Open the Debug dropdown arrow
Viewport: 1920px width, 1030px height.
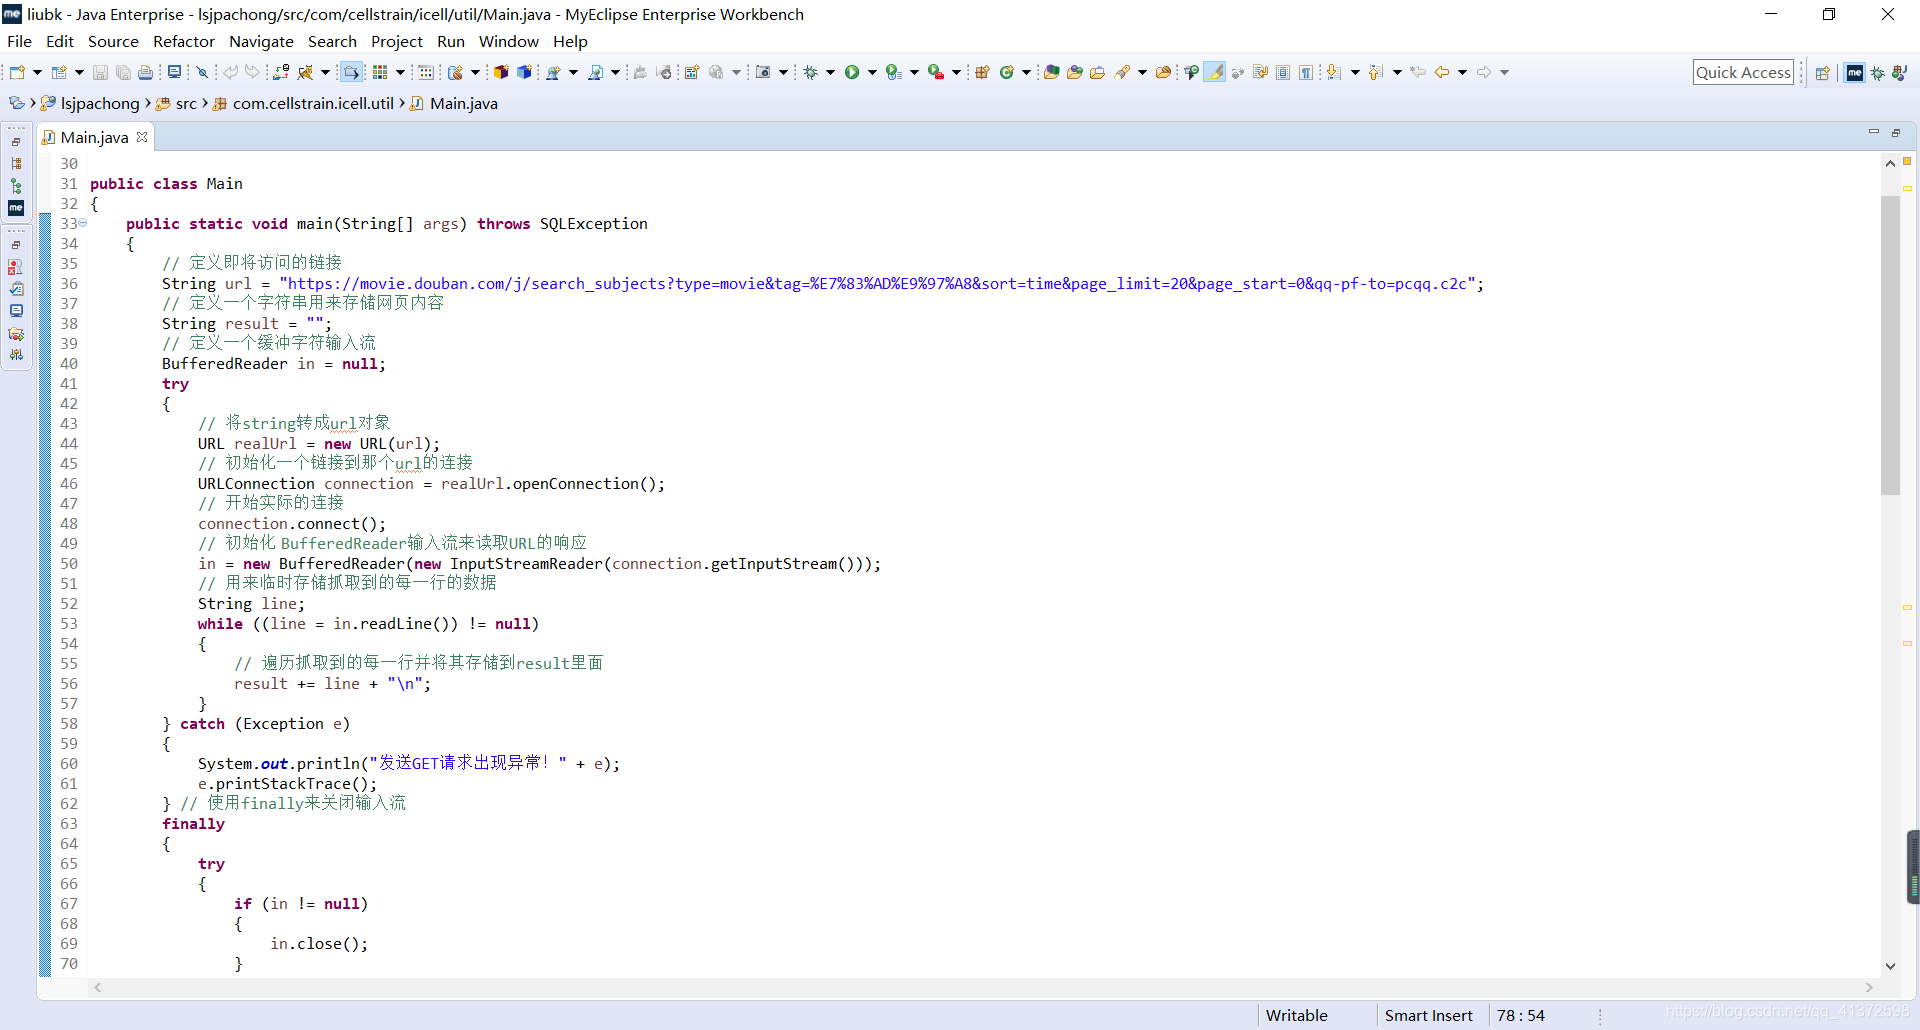(x=830, y=72)
